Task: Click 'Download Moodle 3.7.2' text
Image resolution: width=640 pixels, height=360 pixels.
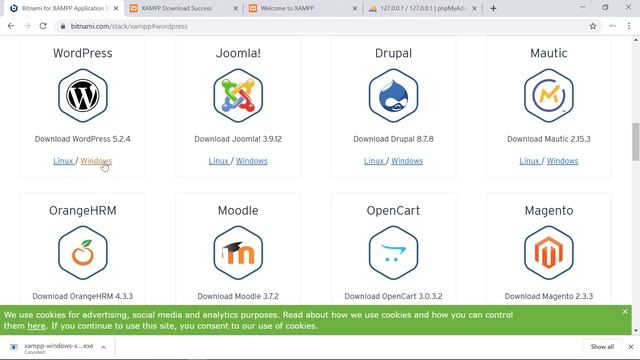Action: click(238, 296)
